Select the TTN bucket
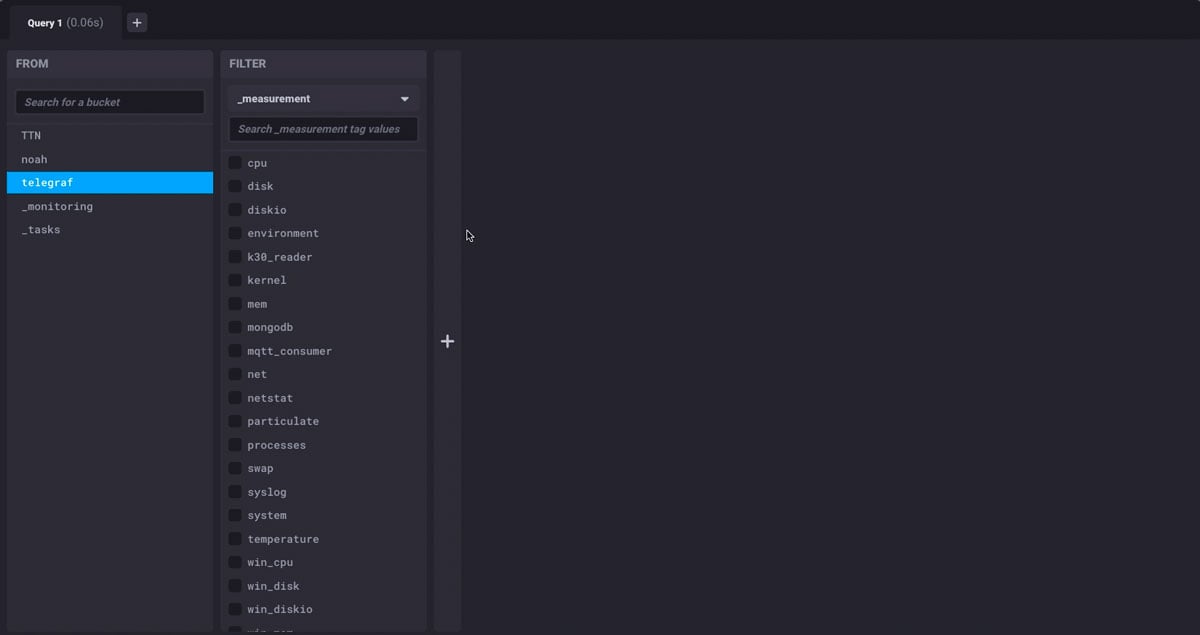The image size is (1200, 635). [x=31, y=135]
